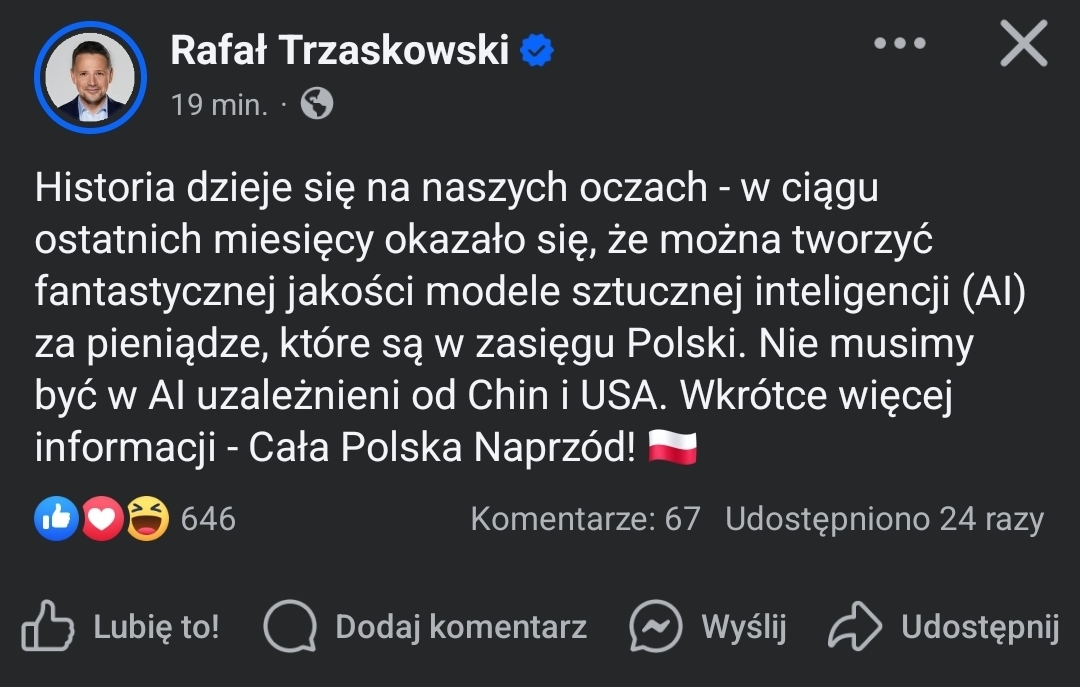
Task: Close the post with the X
Action: point(1023,45)
